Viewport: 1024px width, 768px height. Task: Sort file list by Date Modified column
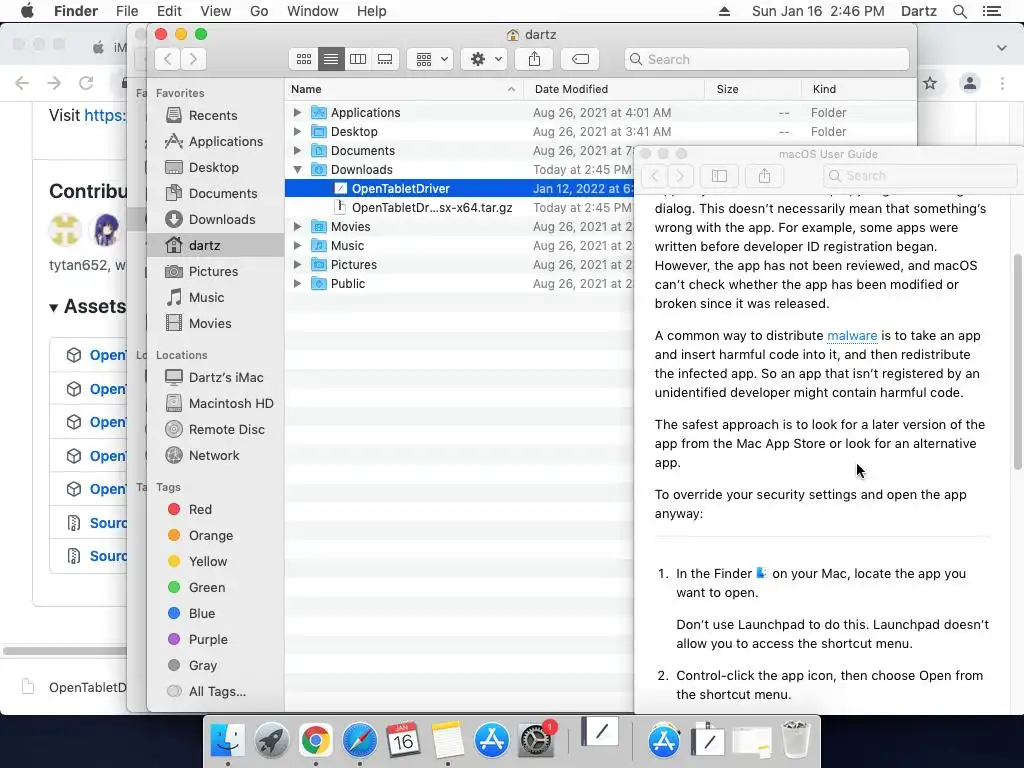coord(614,89)
